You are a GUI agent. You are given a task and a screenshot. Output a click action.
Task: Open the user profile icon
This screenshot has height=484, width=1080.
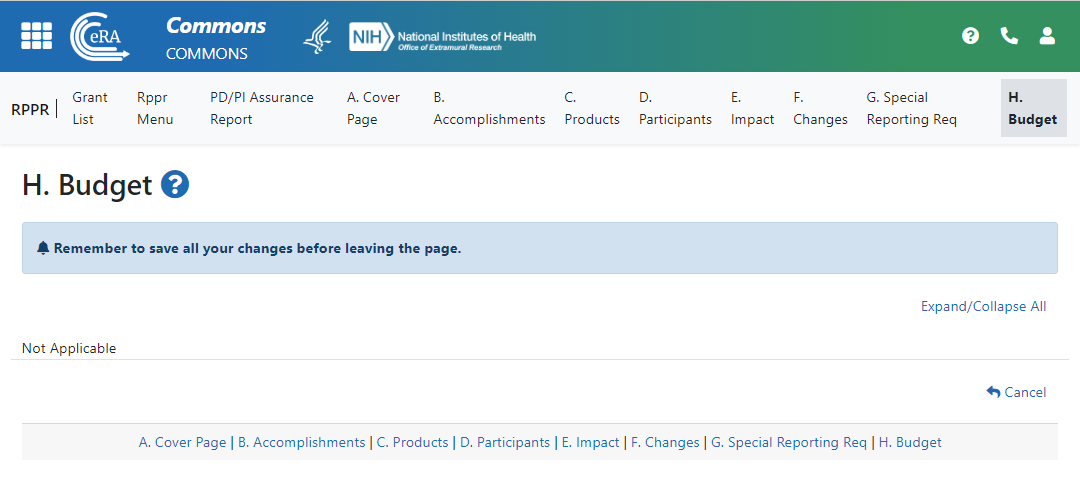tap(1047, 36)
